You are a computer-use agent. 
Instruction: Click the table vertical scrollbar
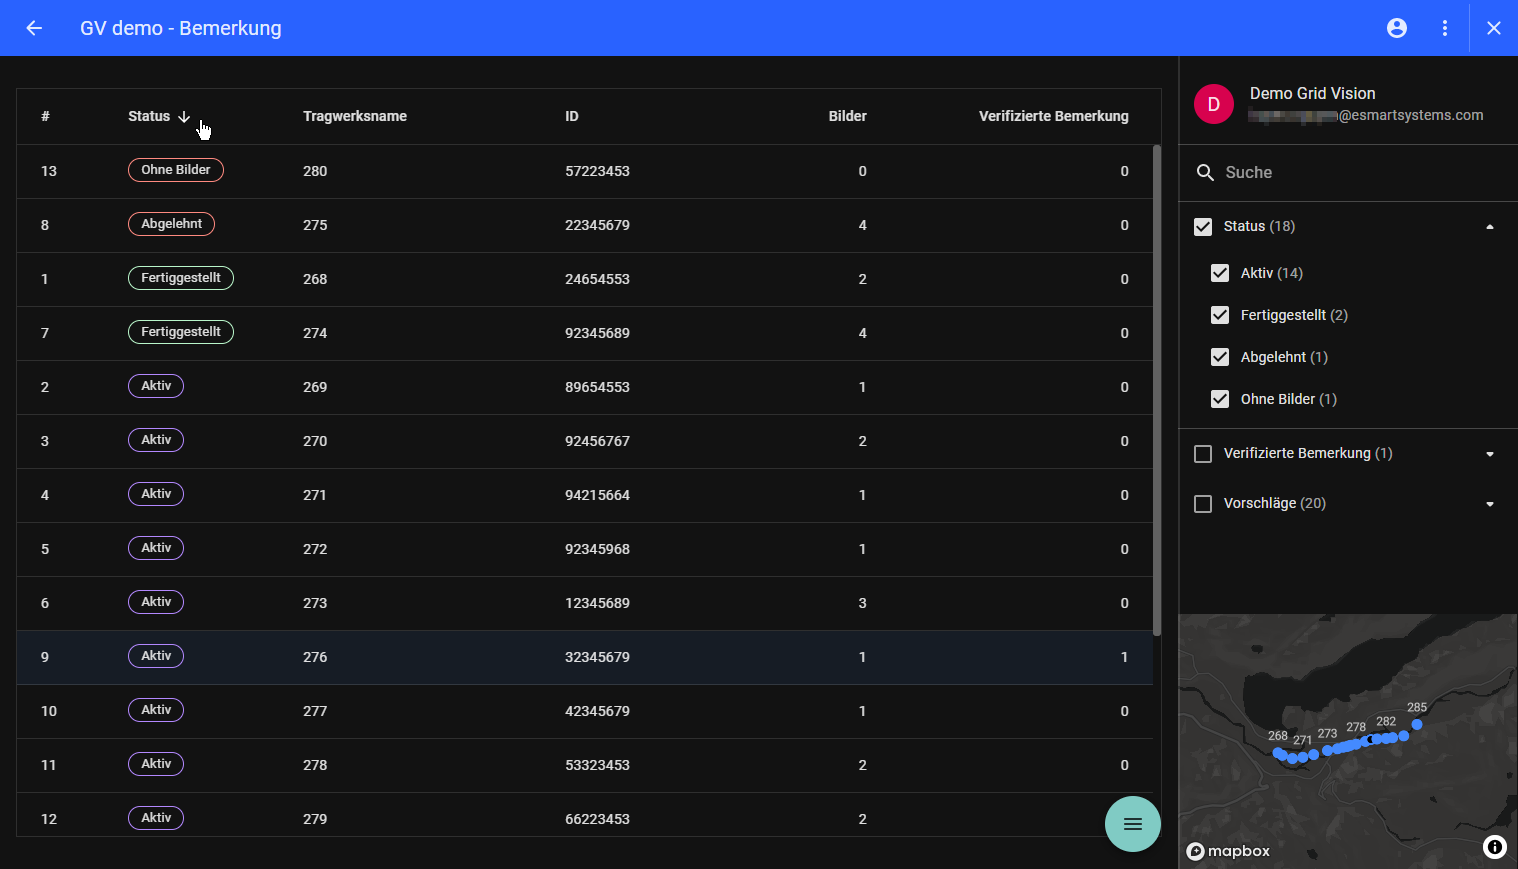pyautogui.click(x=1157, y=390)
